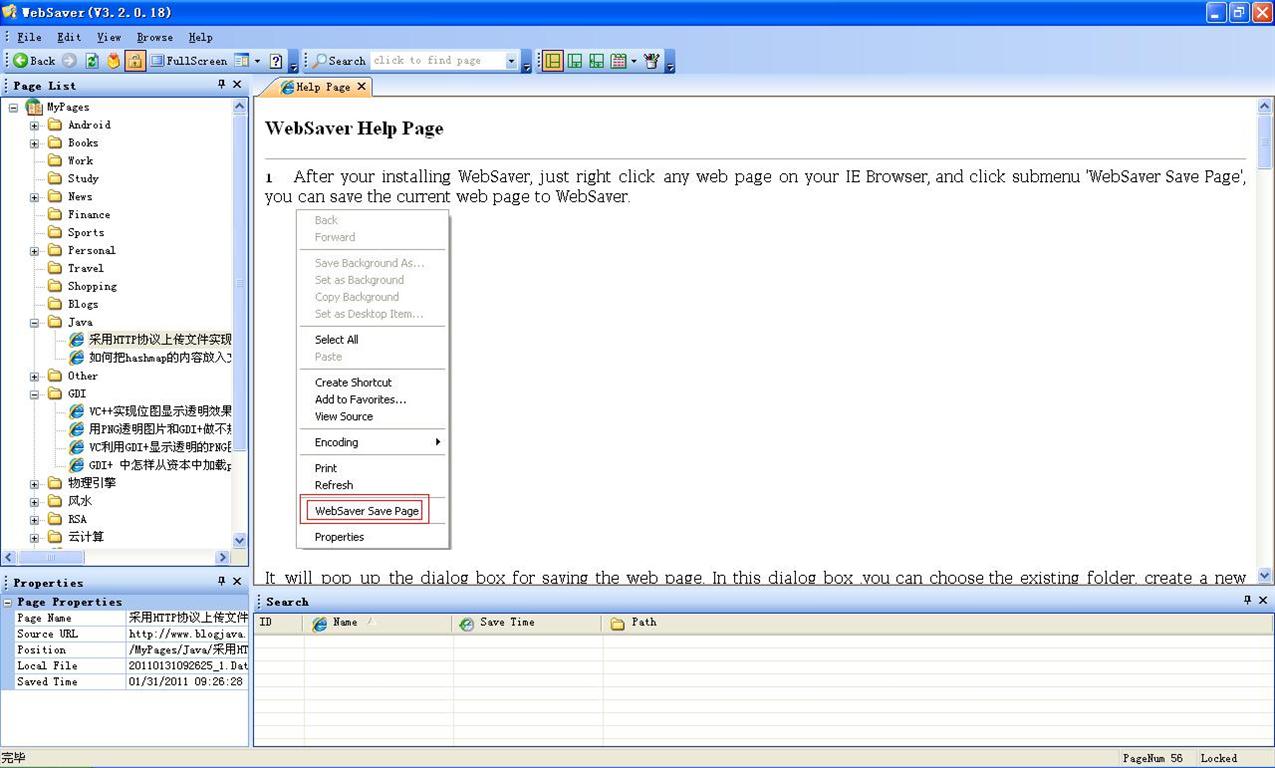Select the Work folder

pyautogui.click(x=80, y=161)
